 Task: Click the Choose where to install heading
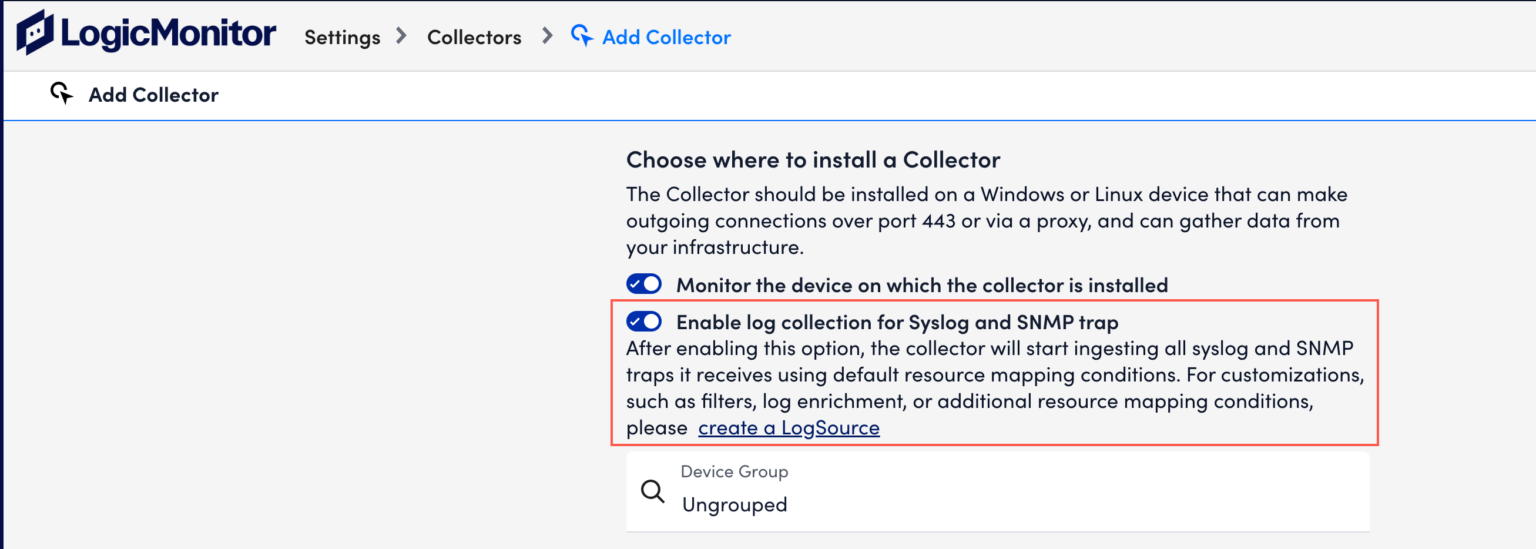tap(813, 159)
